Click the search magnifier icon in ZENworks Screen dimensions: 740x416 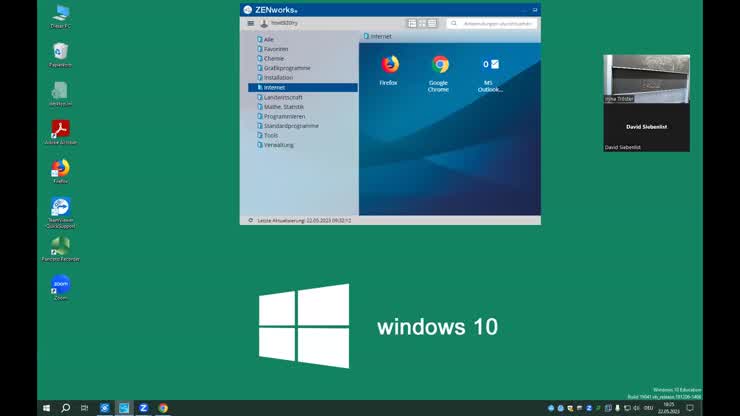[x=454, y=23]
